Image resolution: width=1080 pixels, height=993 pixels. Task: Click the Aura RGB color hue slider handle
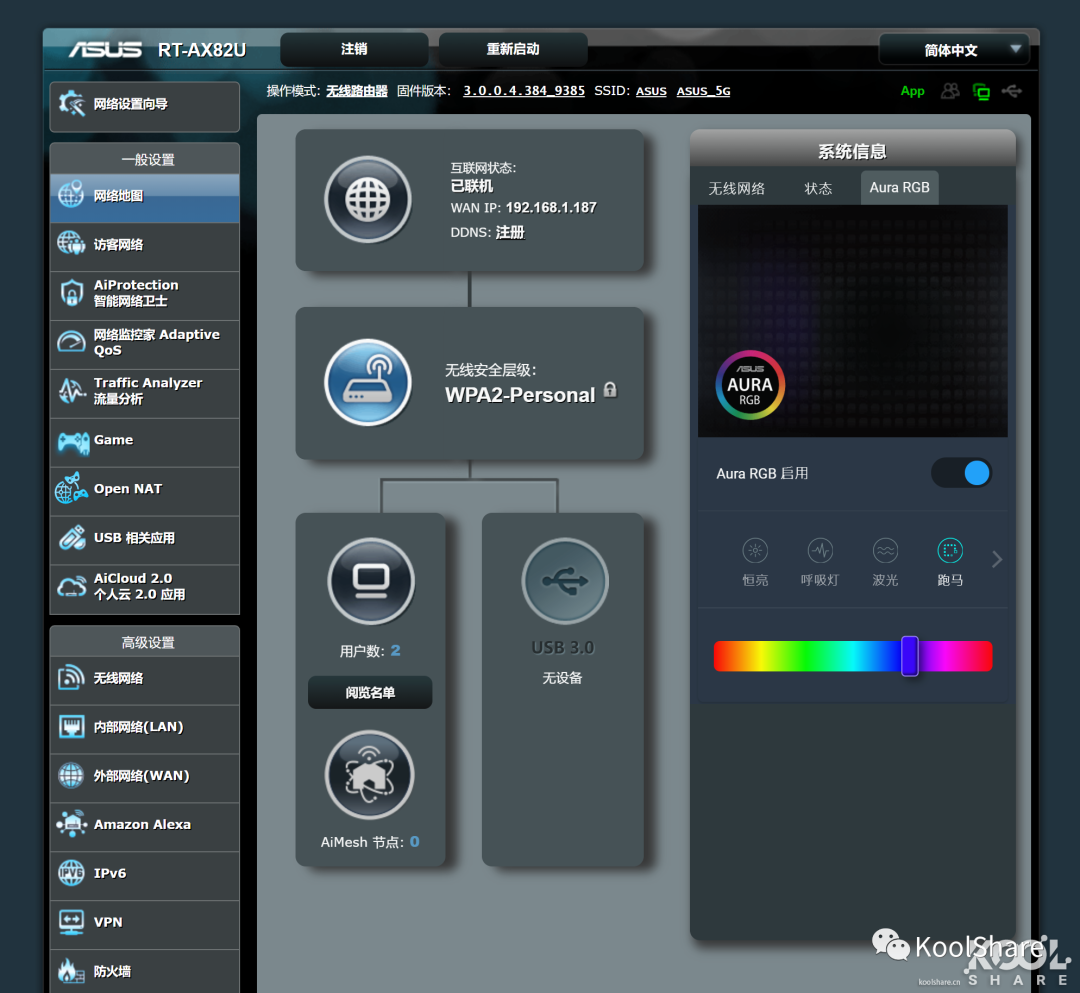(x=910, y=656)
